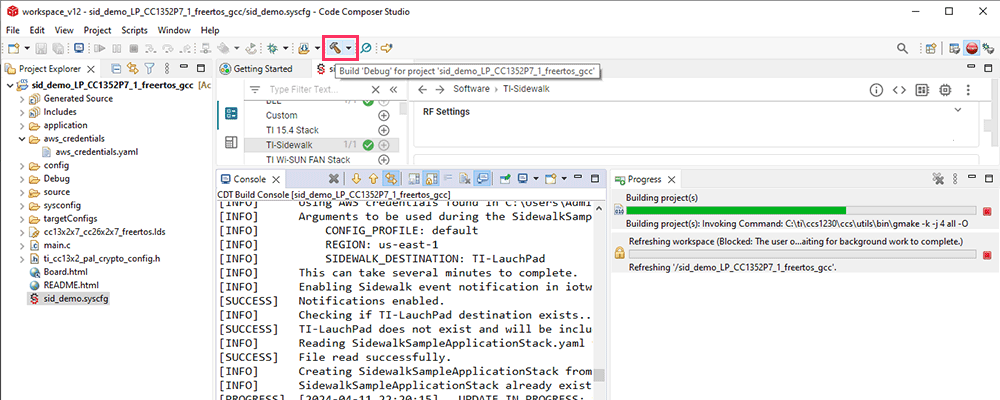This screenshot has height=400, width=1000.
Task: Collapse the SysConfig module list with the double chevron
Action: (393, 90)
